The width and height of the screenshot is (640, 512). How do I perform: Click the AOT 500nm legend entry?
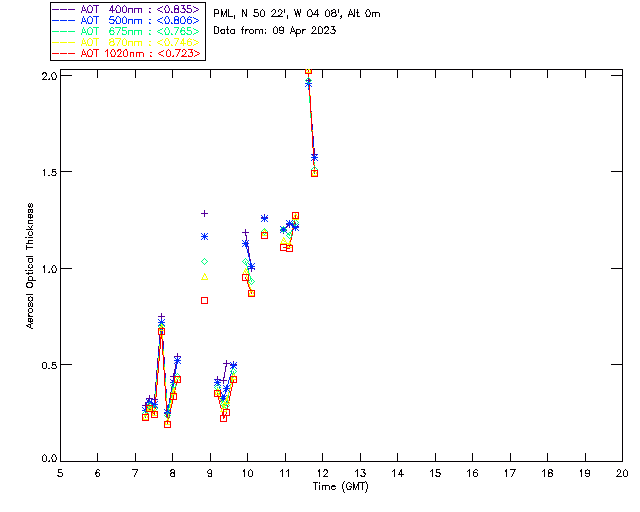[x=127, y=20]
